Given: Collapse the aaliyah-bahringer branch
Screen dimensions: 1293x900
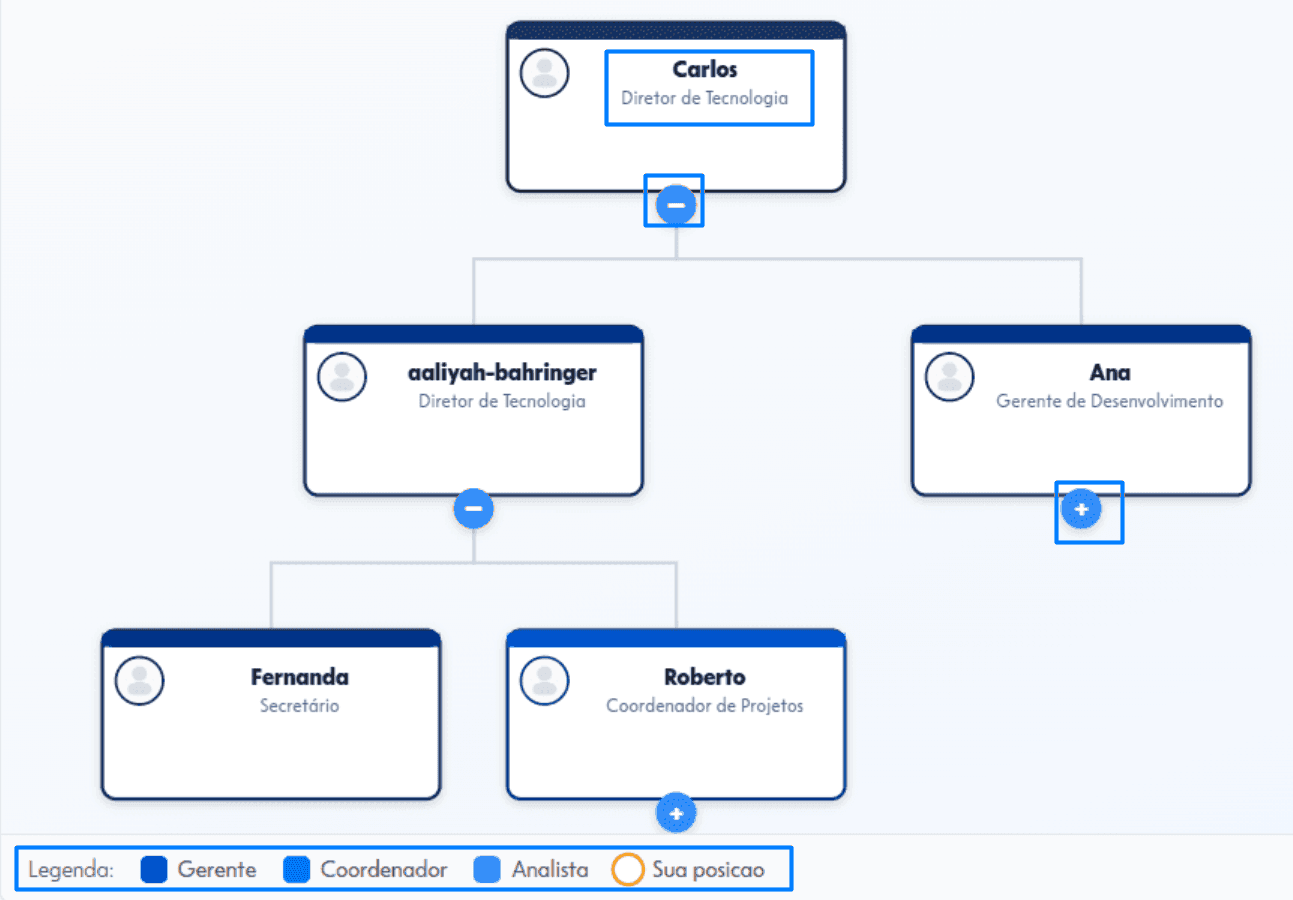Looking at the screenshot, I should (474, 508).
